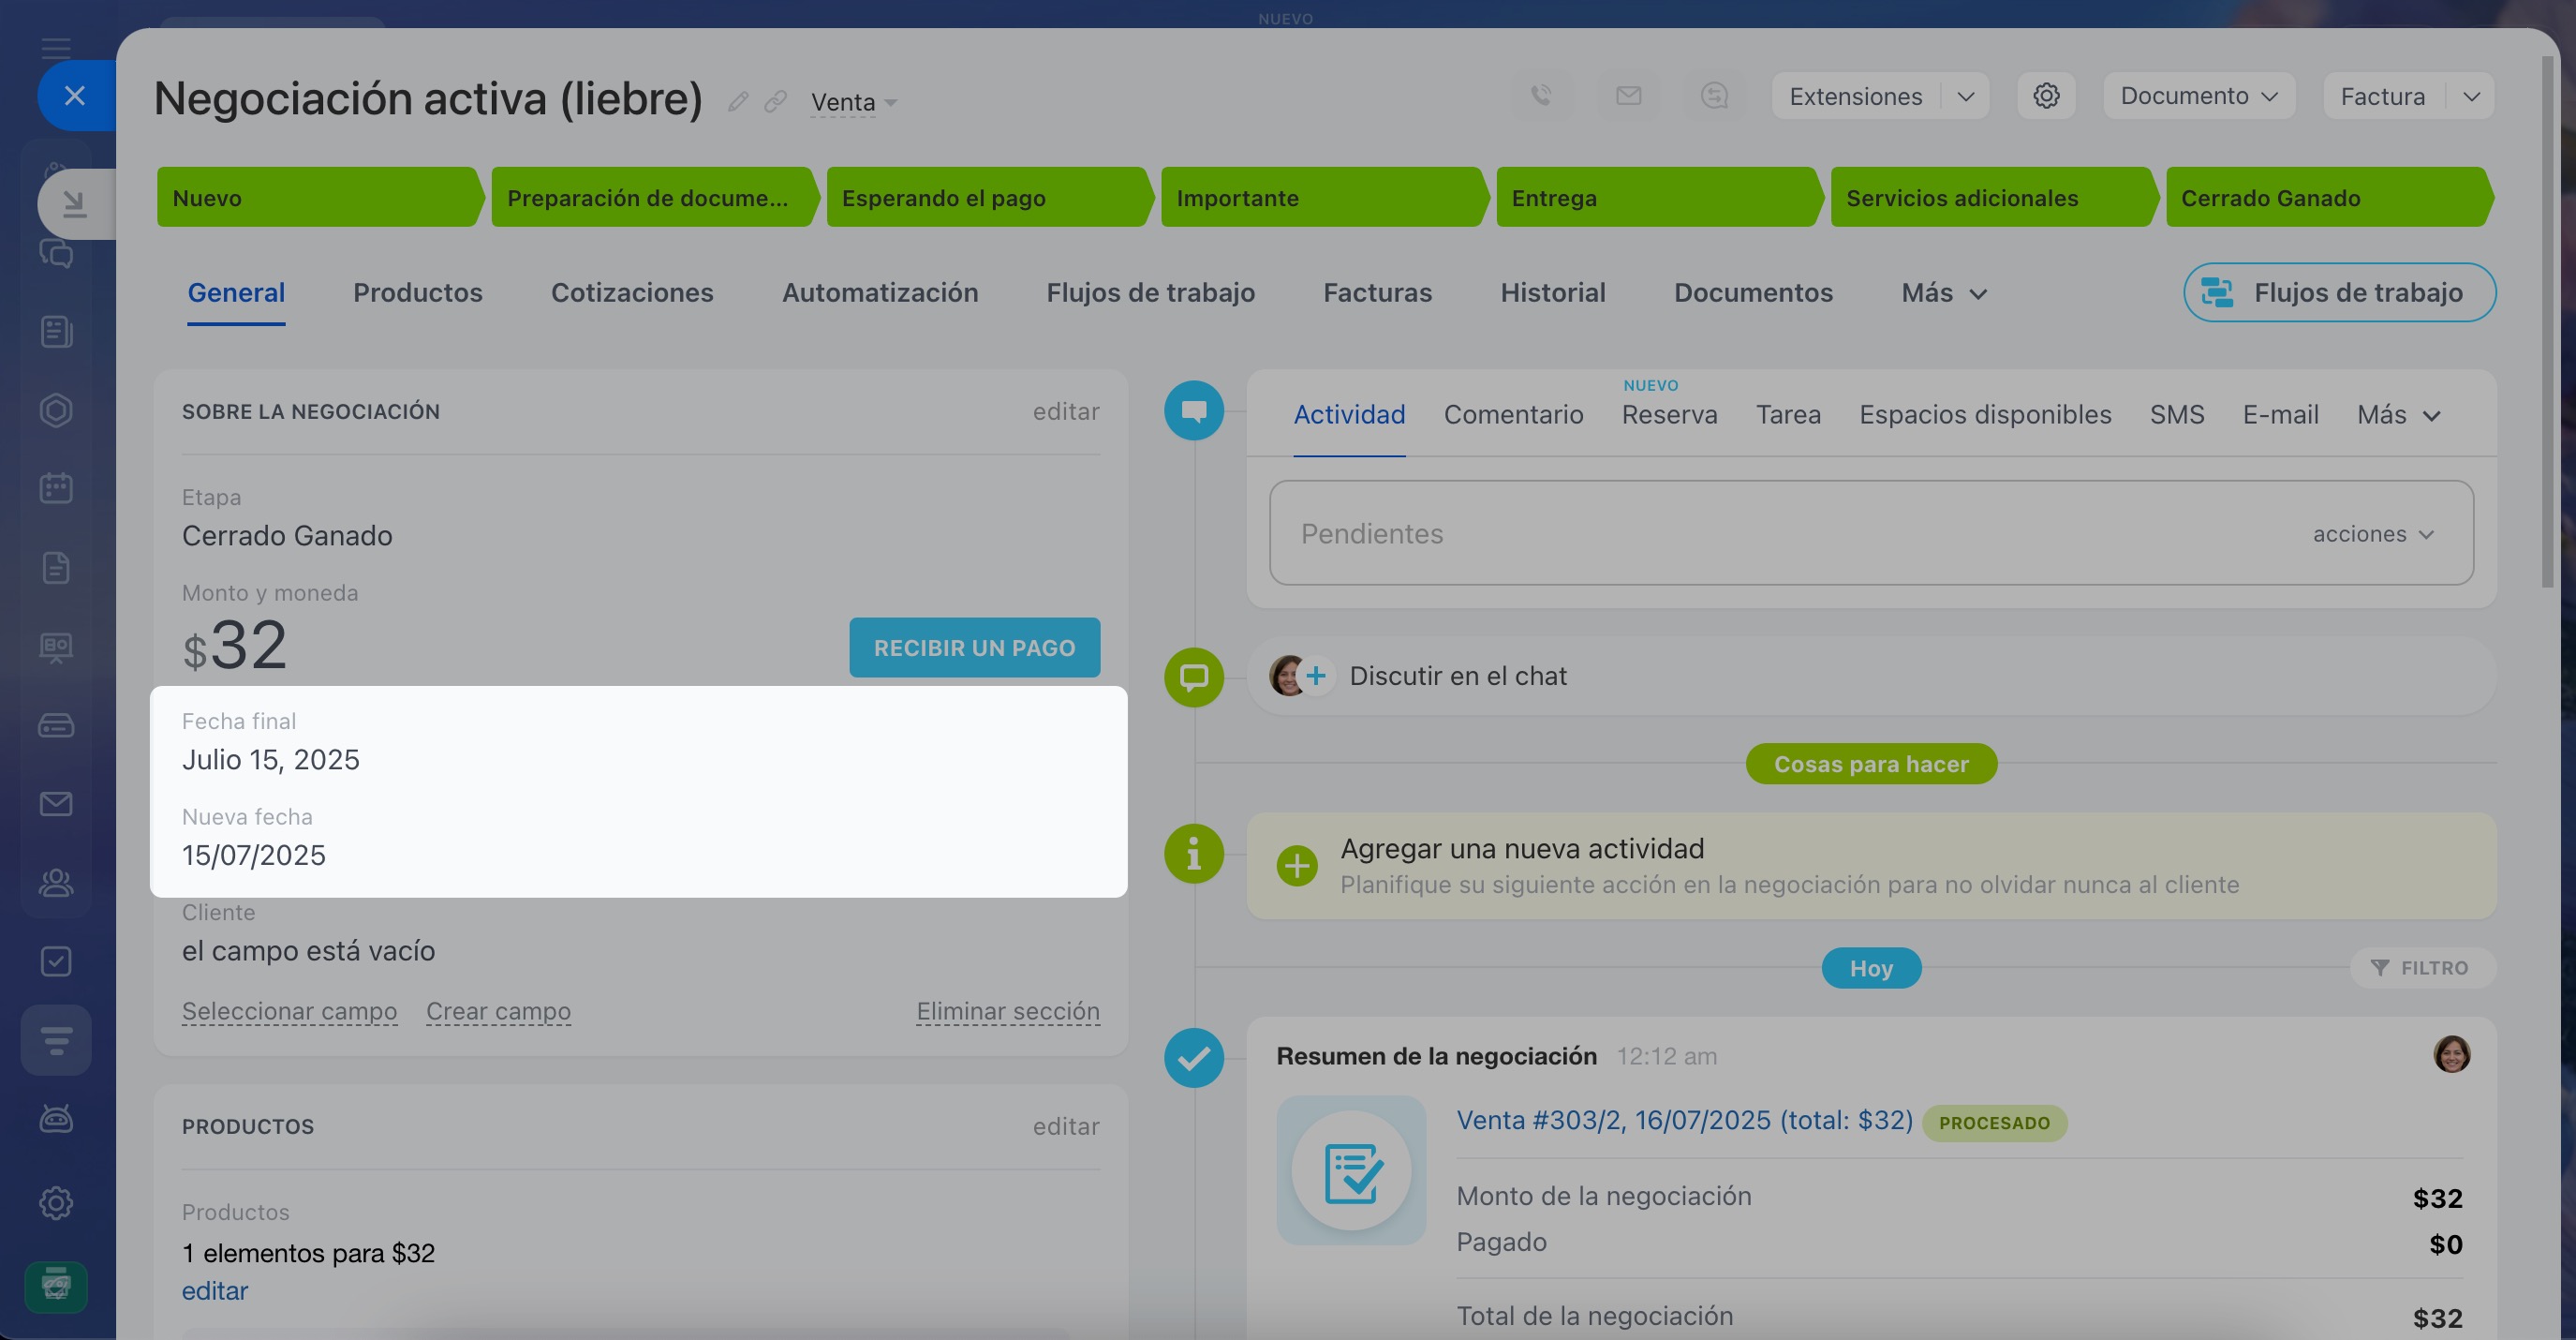The height and width of the screenshot is (1340, 2576).
Task: Edit the Sobre la negociación section
Action: 1066,411
